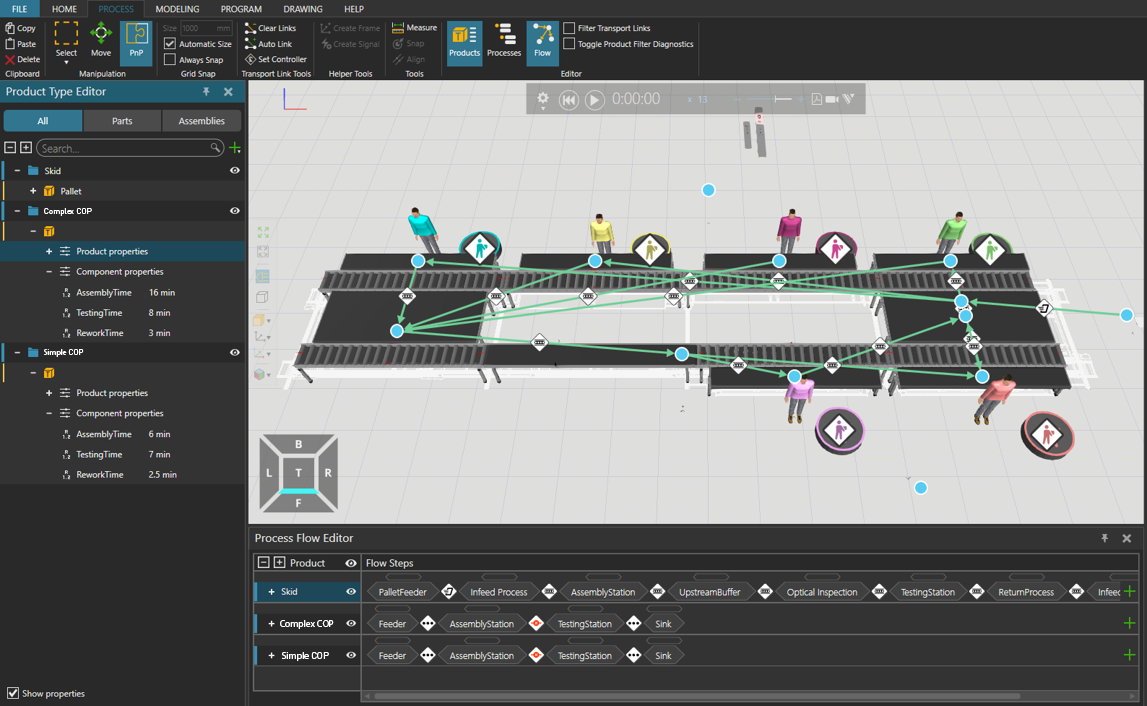
Task: Uncheck the Automatic Size checkbox
Action: click(170, 44)
